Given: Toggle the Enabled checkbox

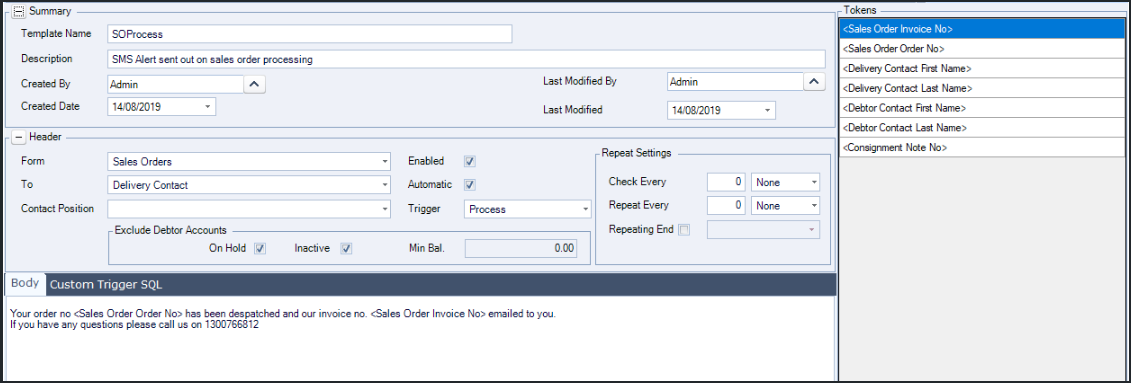Looking at the screenshot, I should click(470, 161).
